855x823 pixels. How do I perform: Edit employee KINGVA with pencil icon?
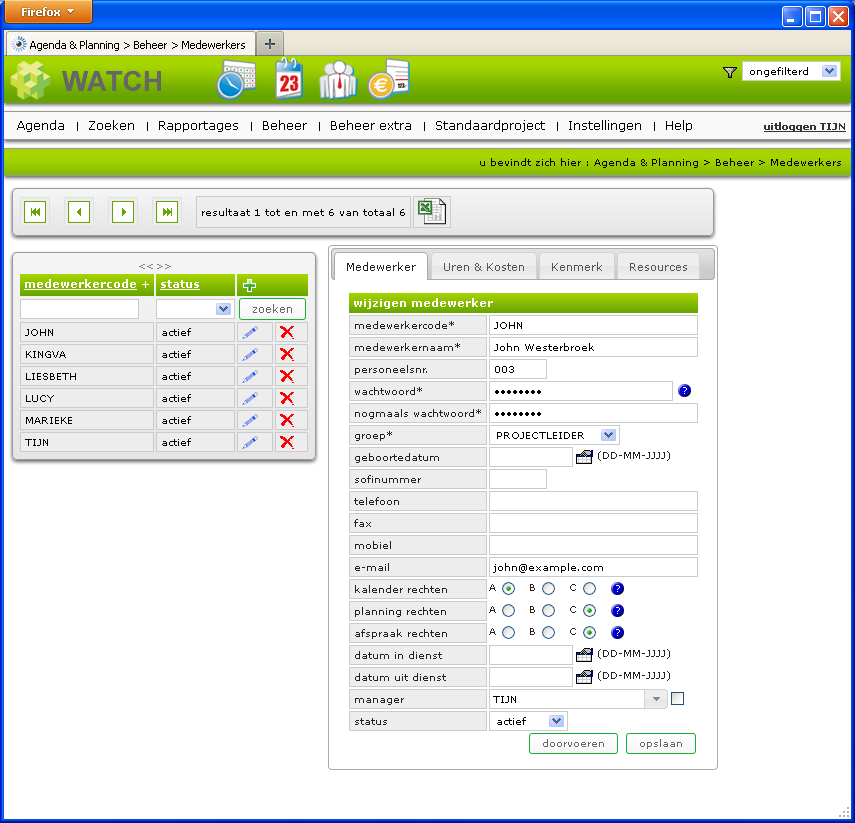(250, 355)
